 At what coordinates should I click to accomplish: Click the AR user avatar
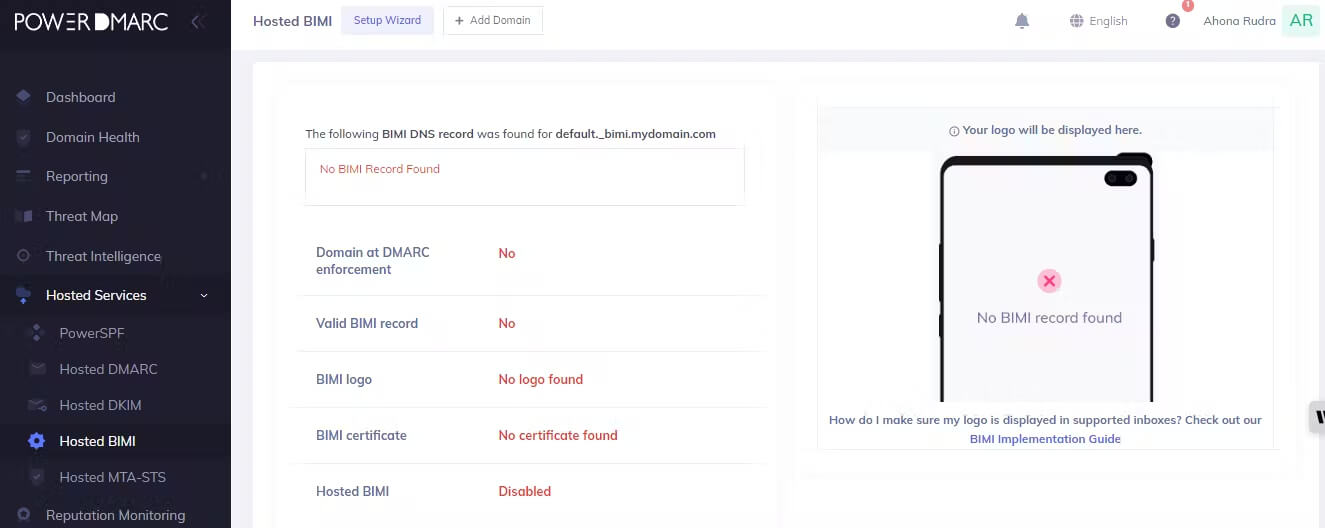click(x=1301, y=20)
